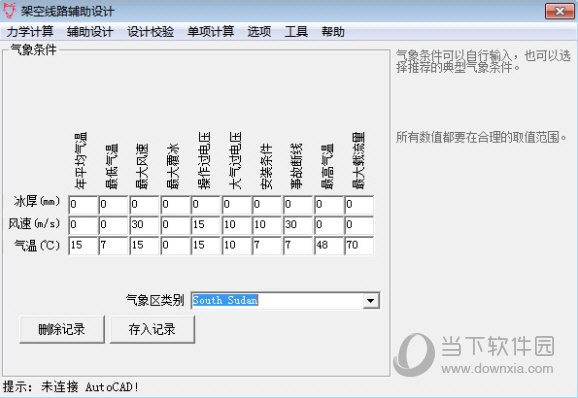Click 风速 field under 最高气温

coord(329,225)
